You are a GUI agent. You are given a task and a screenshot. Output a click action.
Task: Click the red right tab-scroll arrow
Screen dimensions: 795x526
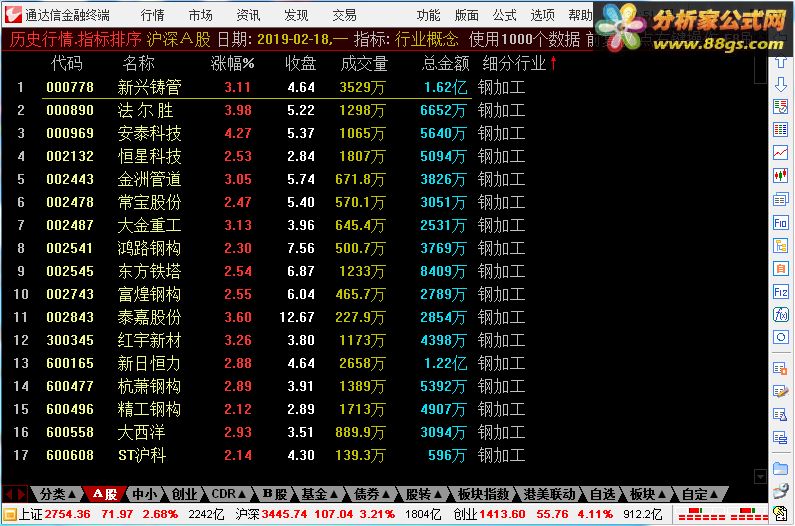21,494
